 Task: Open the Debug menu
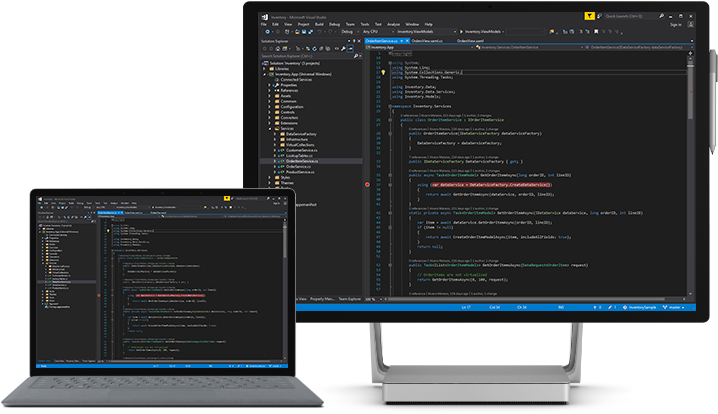(x=334, y=24)
